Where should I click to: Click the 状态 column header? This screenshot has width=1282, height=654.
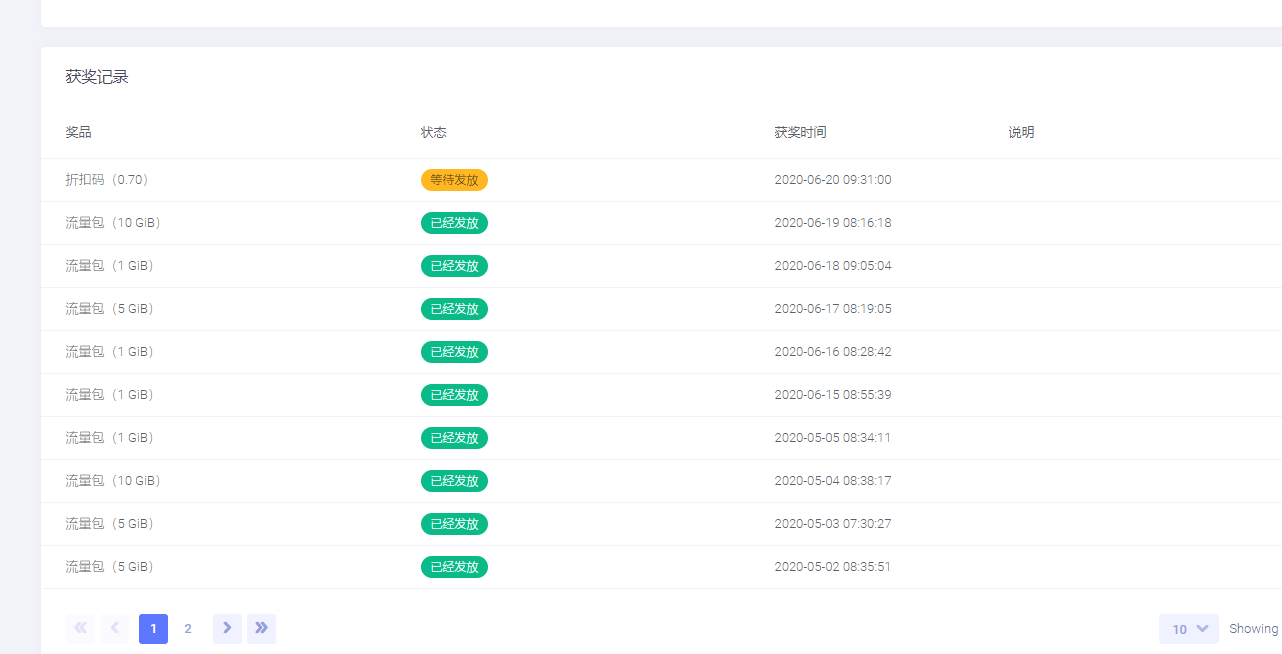[433, 132]
